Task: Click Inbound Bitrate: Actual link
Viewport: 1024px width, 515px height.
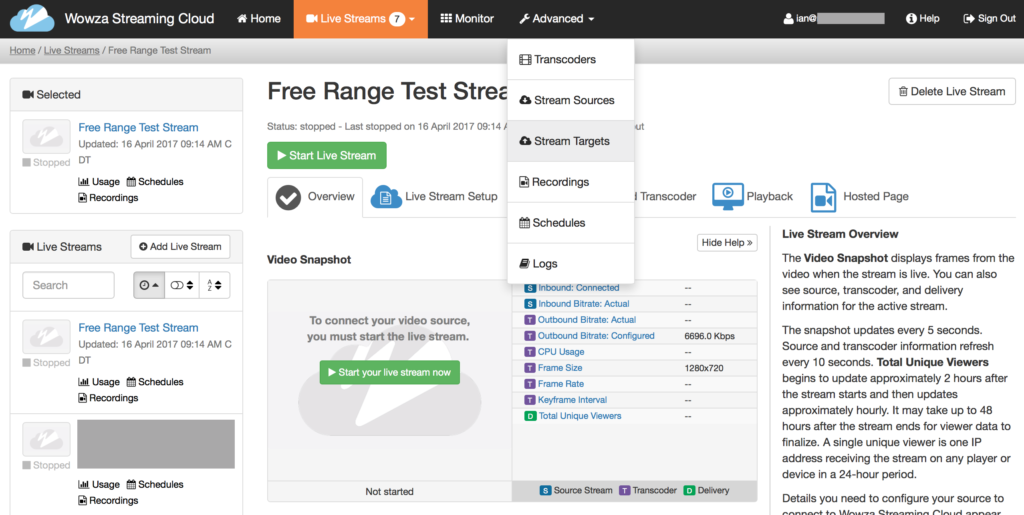Action: 584,304
